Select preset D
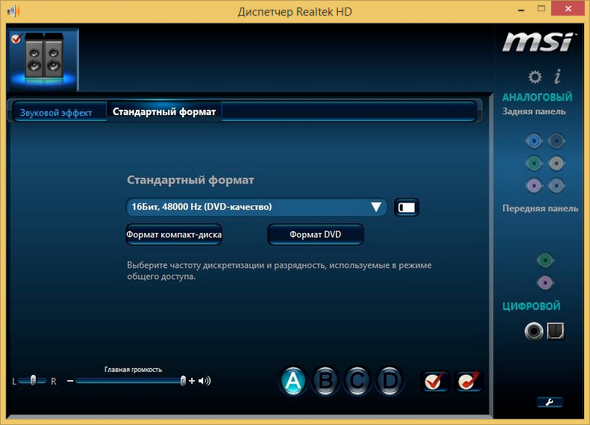This screenshot has width=590, height=425. click(390, 381)
